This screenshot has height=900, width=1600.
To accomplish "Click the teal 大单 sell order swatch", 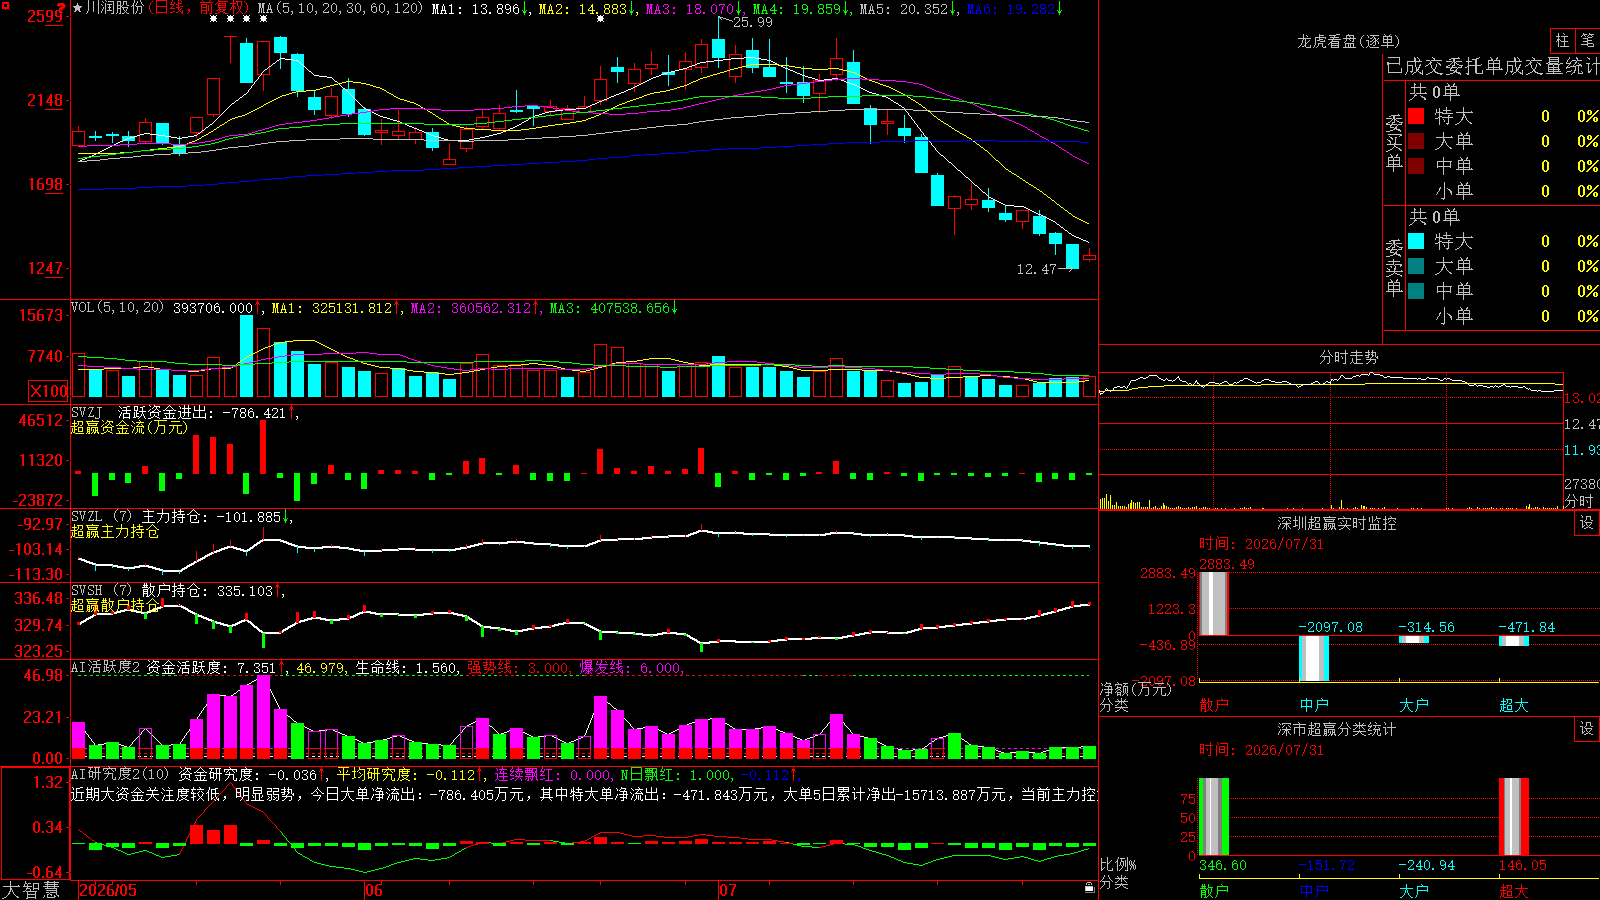I will tap(1416, 266).
